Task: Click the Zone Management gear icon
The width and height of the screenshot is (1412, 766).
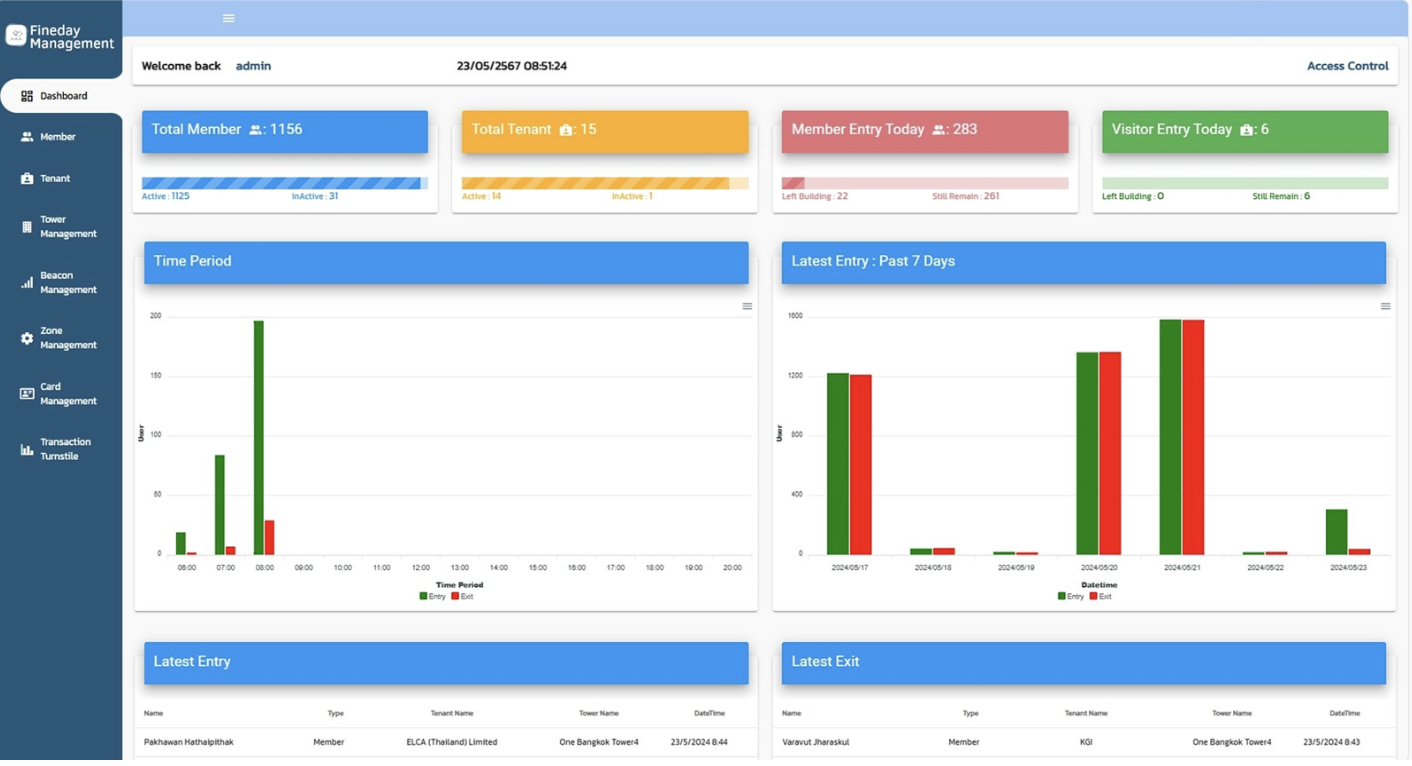Action: pos(27,338)
